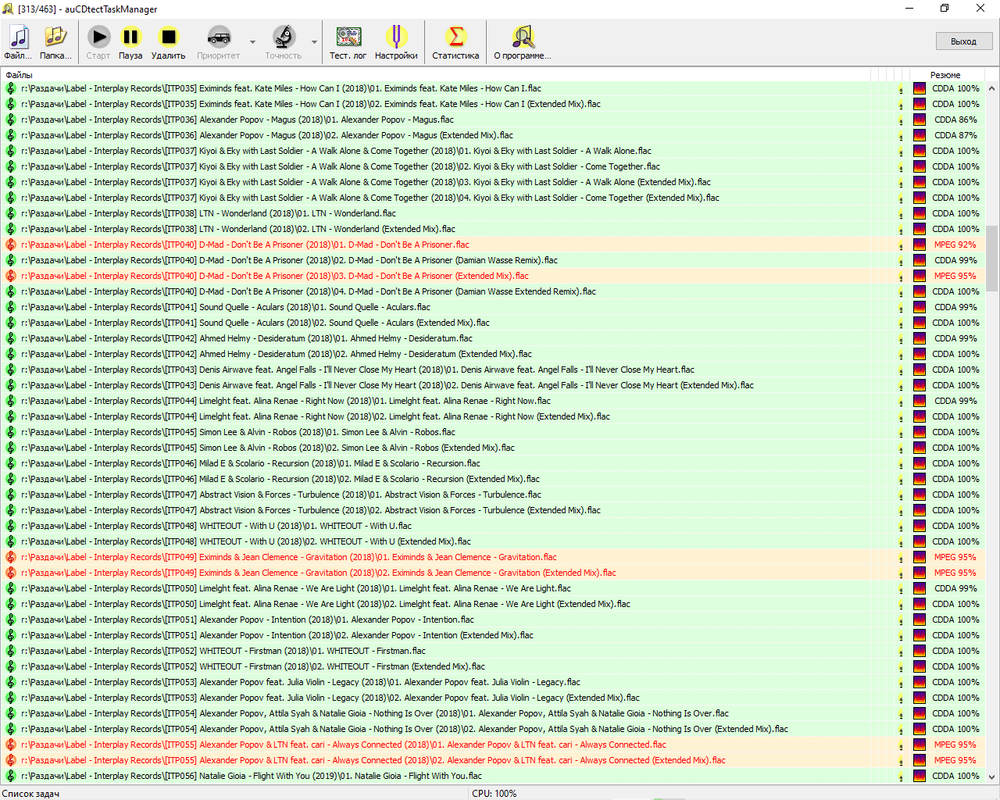Click the auCDtectTaskManager title bar icon
Viewport: 1000px width, 800px height.
[8, 9]
